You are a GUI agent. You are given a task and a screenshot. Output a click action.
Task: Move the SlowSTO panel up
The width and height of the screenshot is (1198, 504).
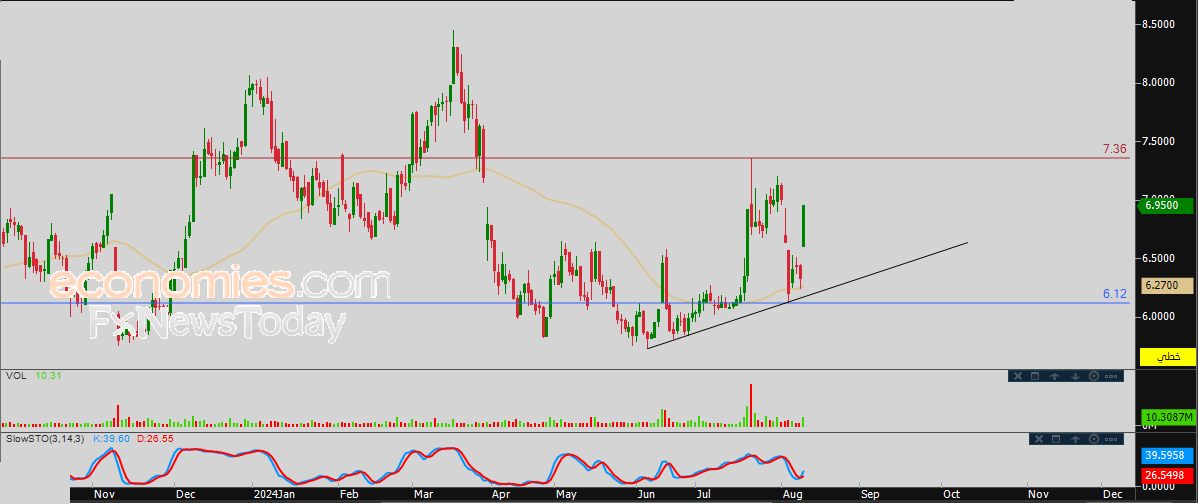[x=1075, y=439]
